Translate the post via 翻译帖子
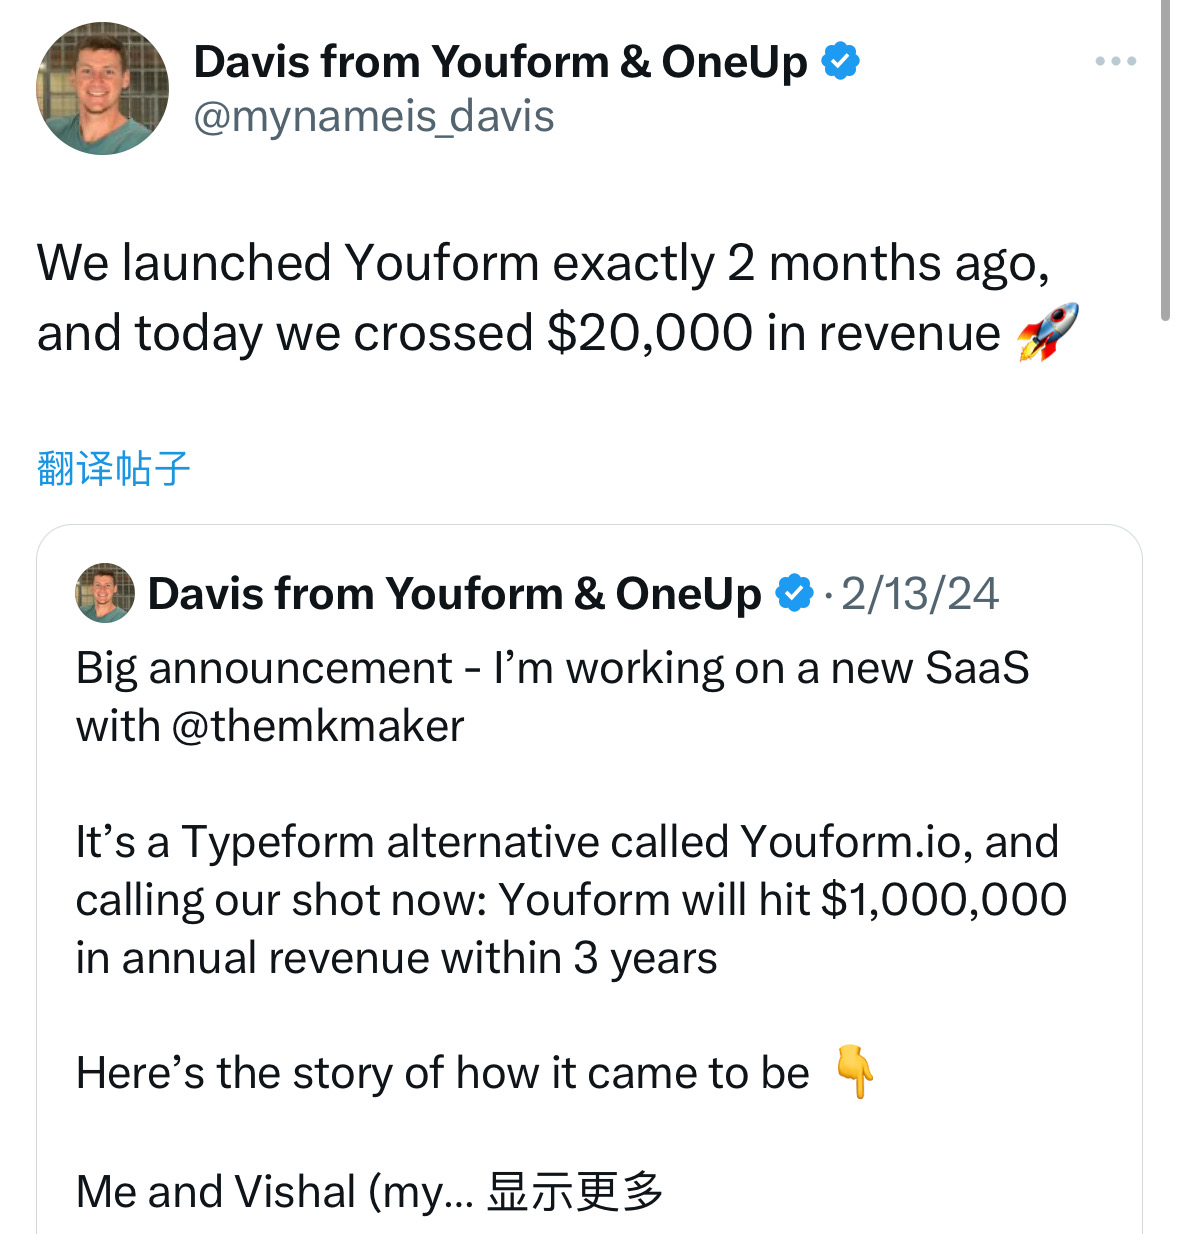This screenshot has height=1234, width=1179. (x=113, y=468)
